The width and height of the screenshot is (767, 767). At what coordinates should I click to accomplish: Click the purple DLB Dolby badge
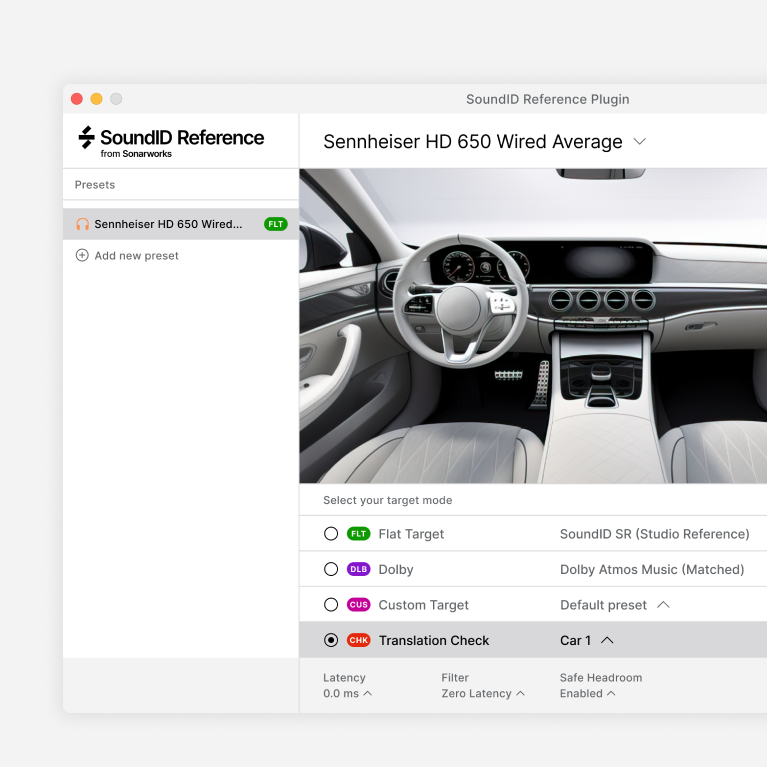(358, 569)
